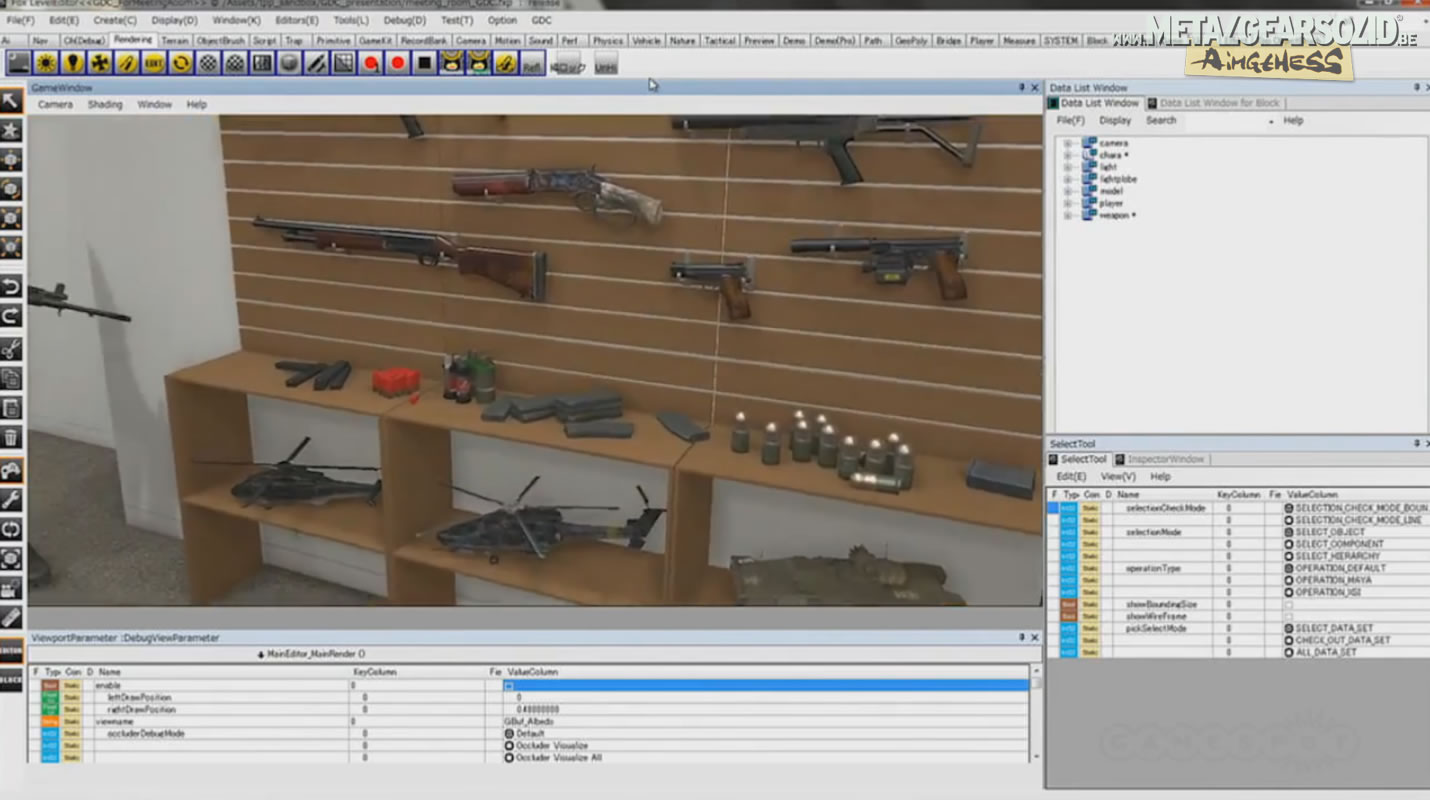Select SELECT_HIERARCHY radio option
Viewport: 1430px width, 800px height.
click(x=1289, y=556)
